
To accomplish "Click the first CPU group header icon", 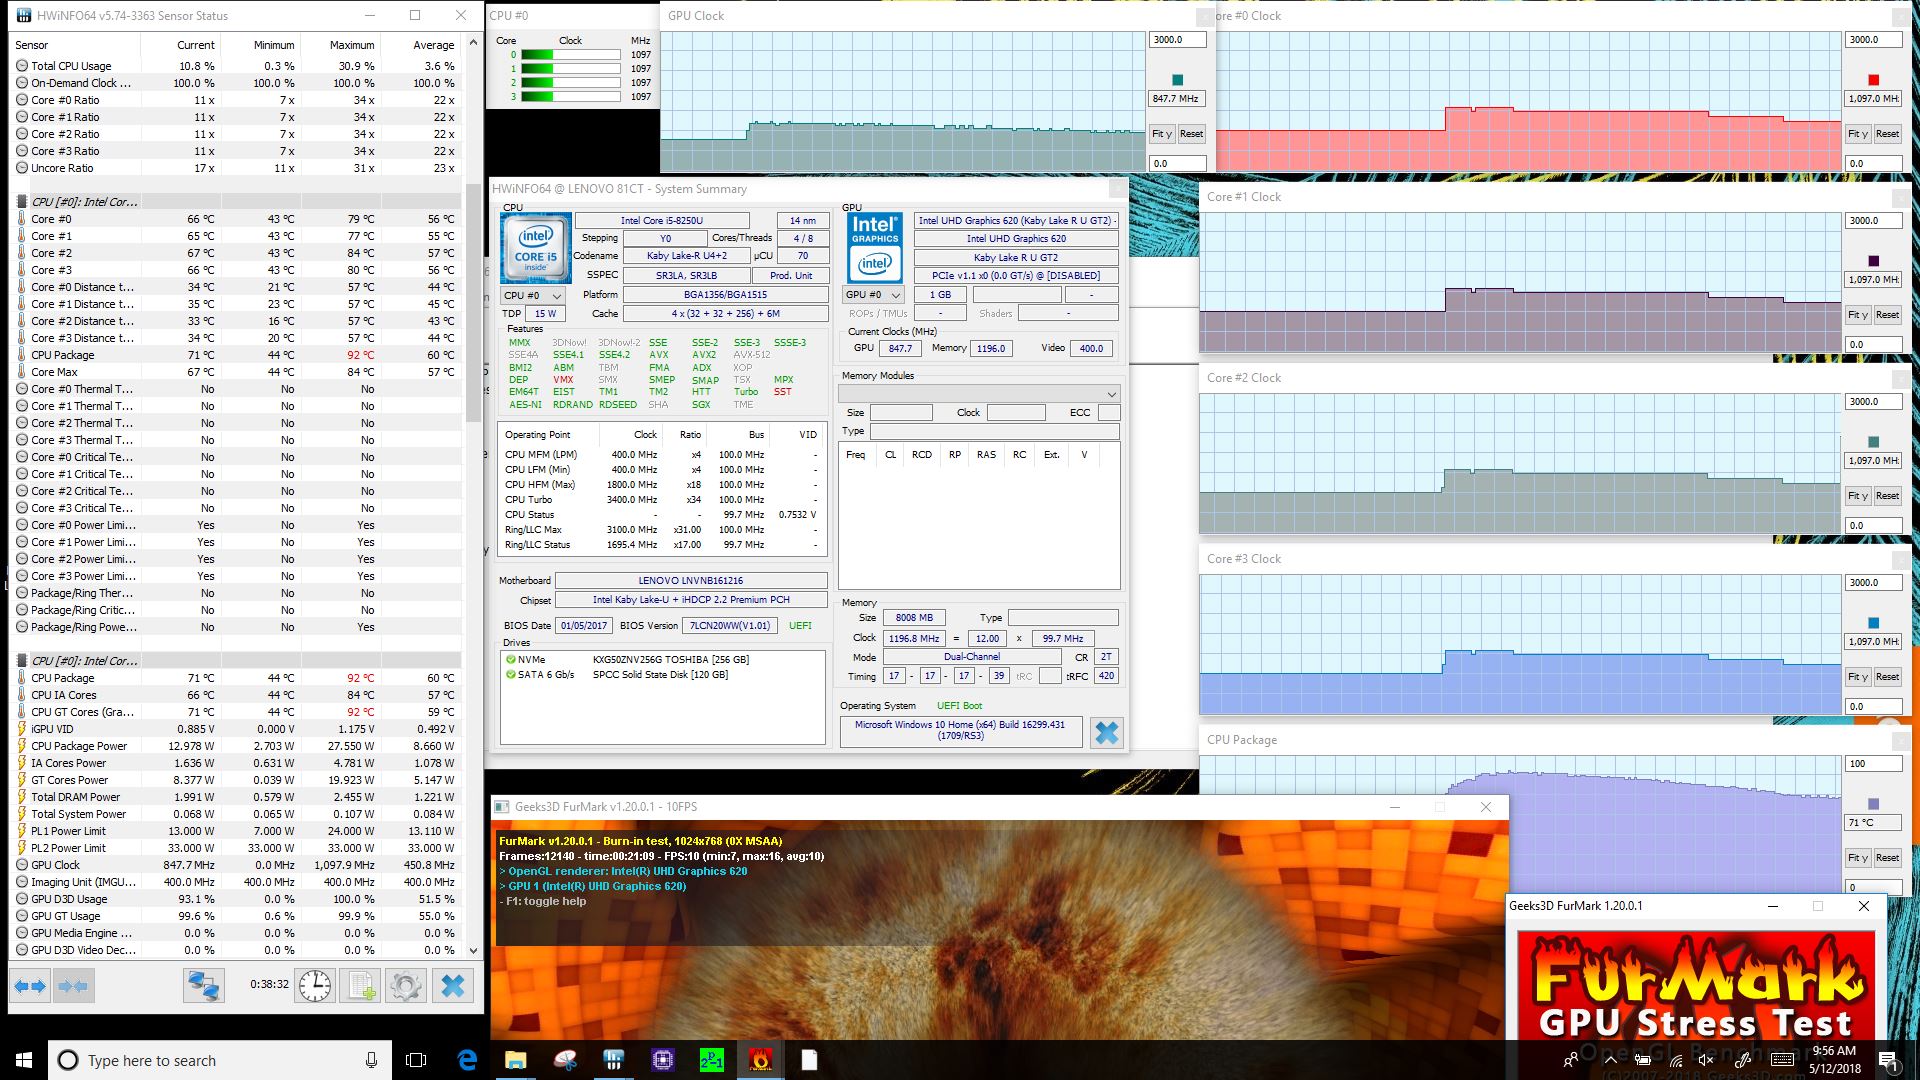I will [x=22, y=202].
